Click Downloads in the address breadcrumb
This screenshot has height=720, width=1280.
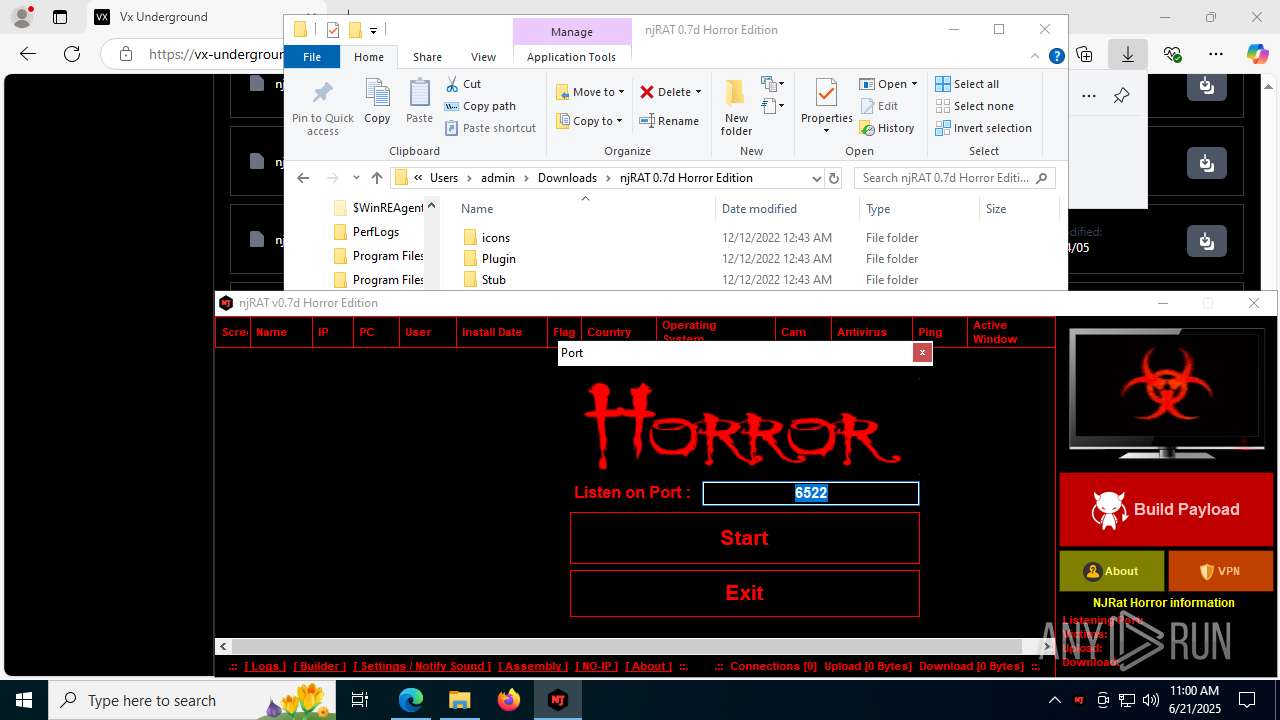point(567,178)
